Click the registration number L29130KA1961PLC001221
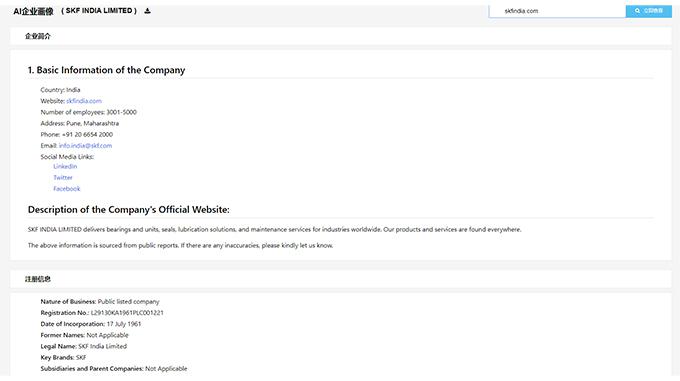 (x=127, y=313)
